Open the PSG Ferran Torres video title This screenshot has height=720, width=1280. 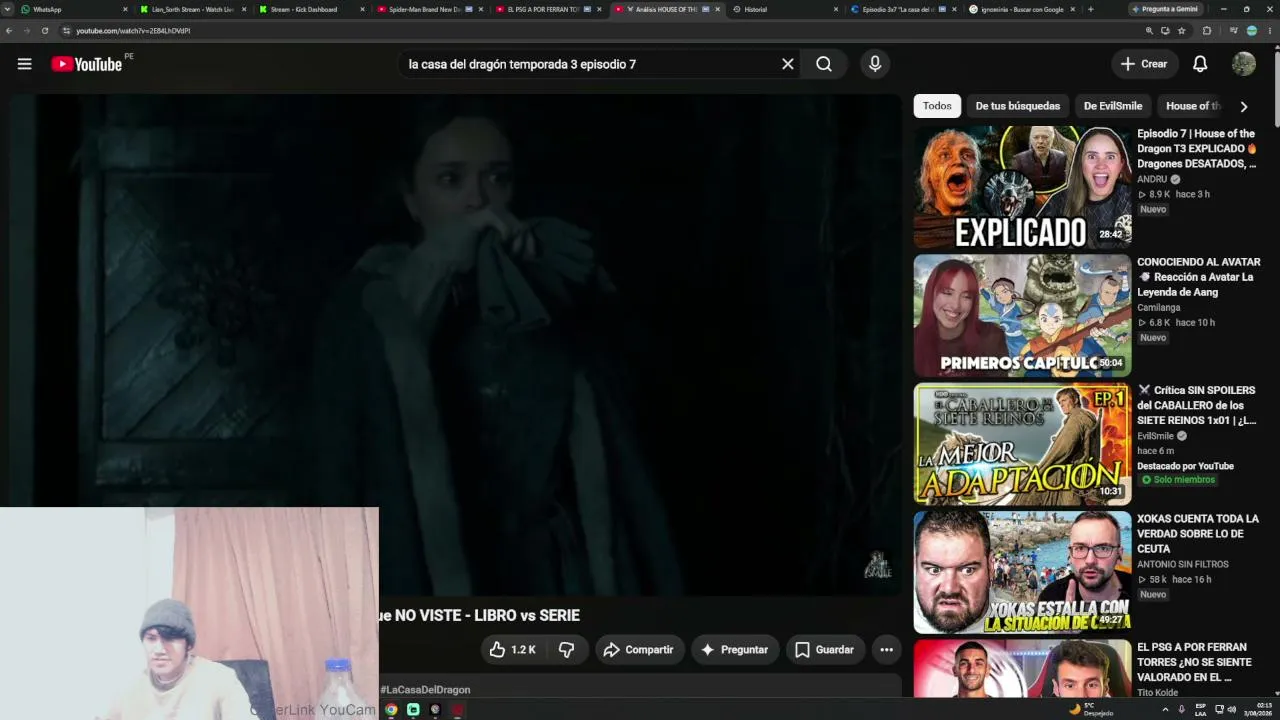1194,662
